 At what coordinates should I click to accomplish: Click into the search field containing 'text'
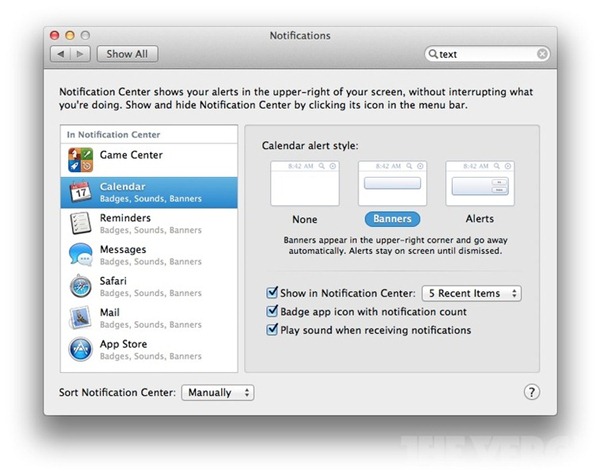(x=487, y=54)
